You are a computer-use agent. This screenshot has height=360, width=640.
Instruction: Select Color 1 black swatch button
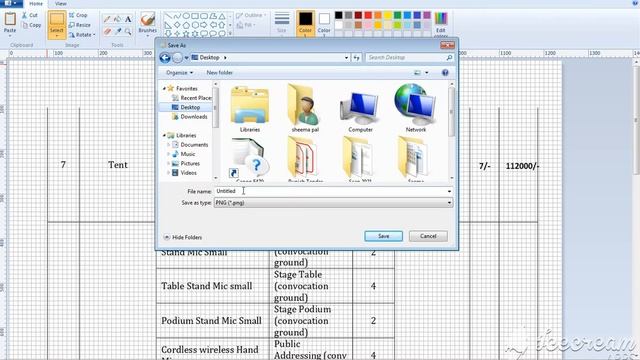305,23
